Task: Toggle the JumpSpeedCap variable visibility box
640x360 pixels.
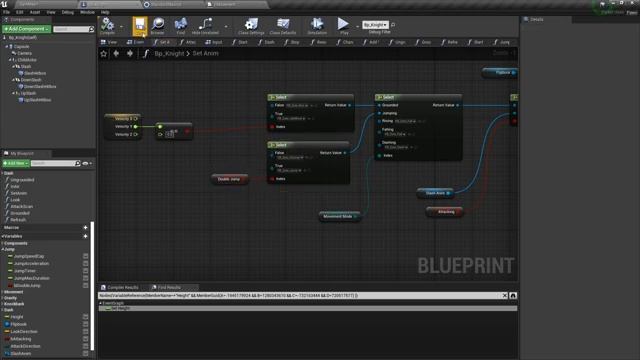Action: [x=86, y=256]
